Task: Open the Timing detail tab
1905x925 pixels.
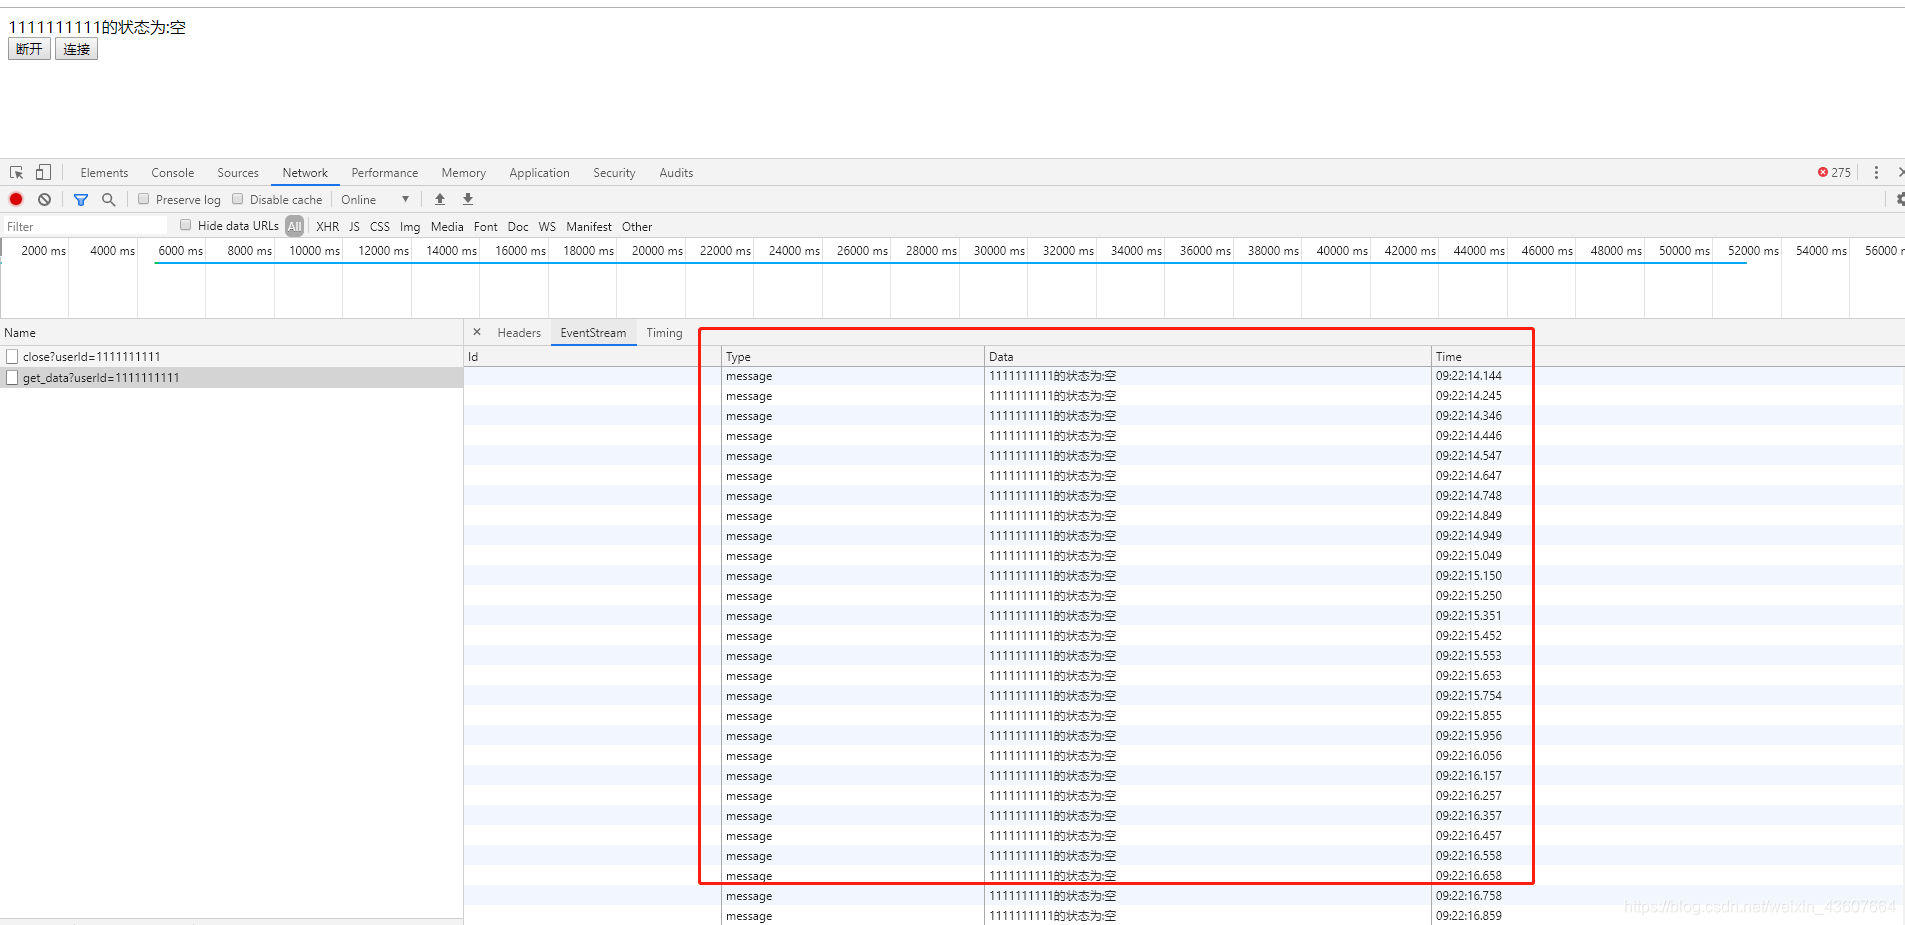Action: [x=664, y=333]
